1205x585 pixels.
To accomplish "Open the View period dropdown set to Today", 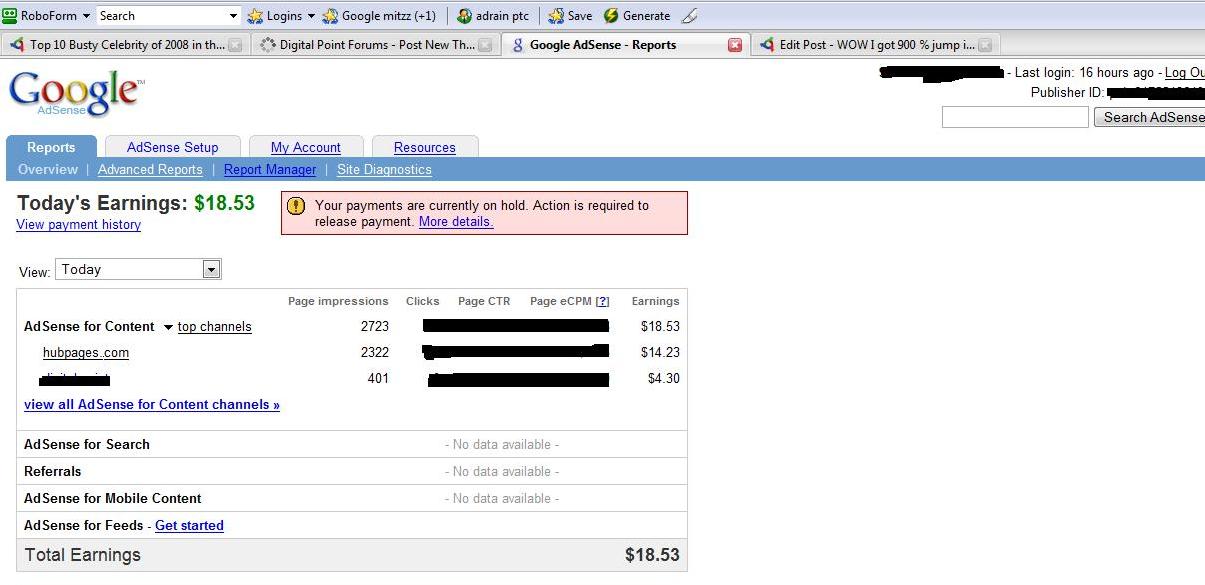I will coord(138,269).
